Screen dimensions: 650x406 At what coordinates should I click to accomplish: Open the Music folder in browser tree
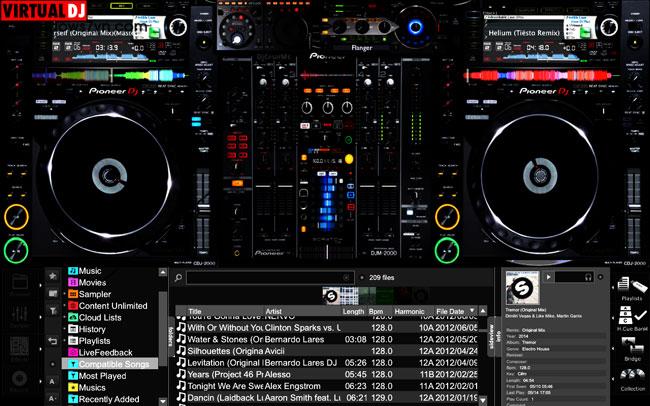85,271
